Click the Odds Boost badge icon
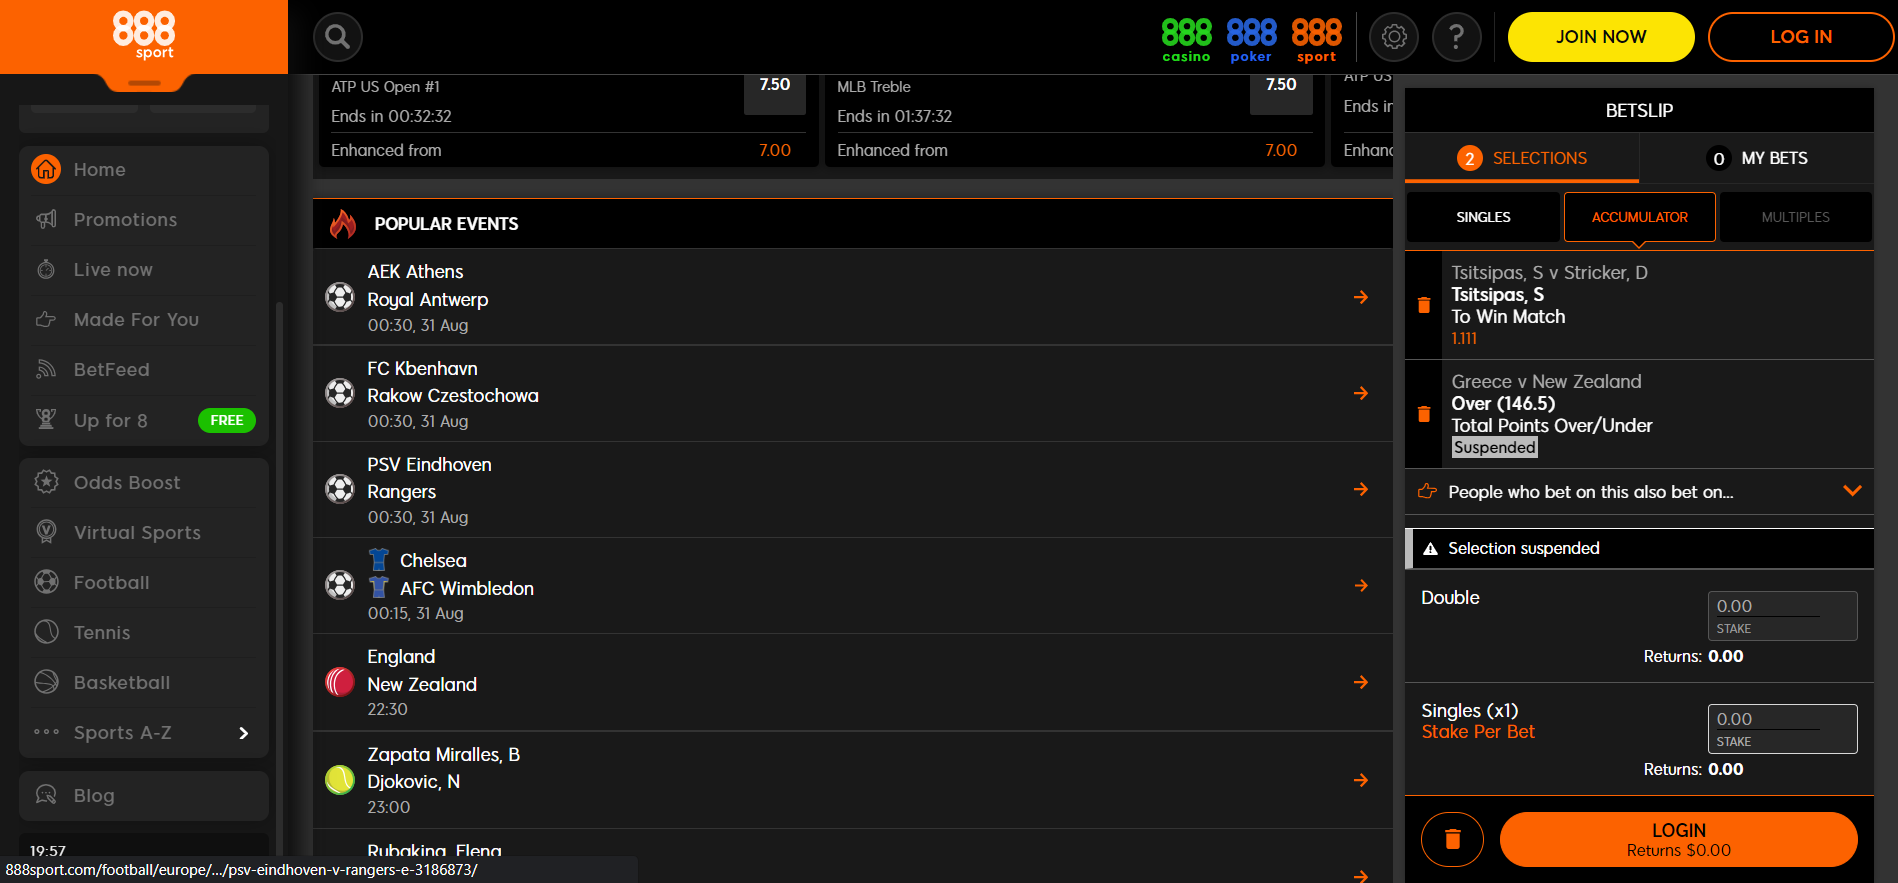 [x=46, y=482]
